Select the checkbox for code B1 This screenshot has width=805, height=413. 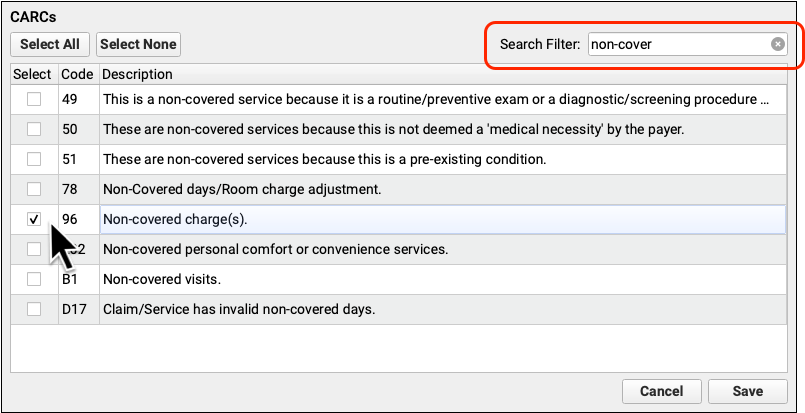34,279
